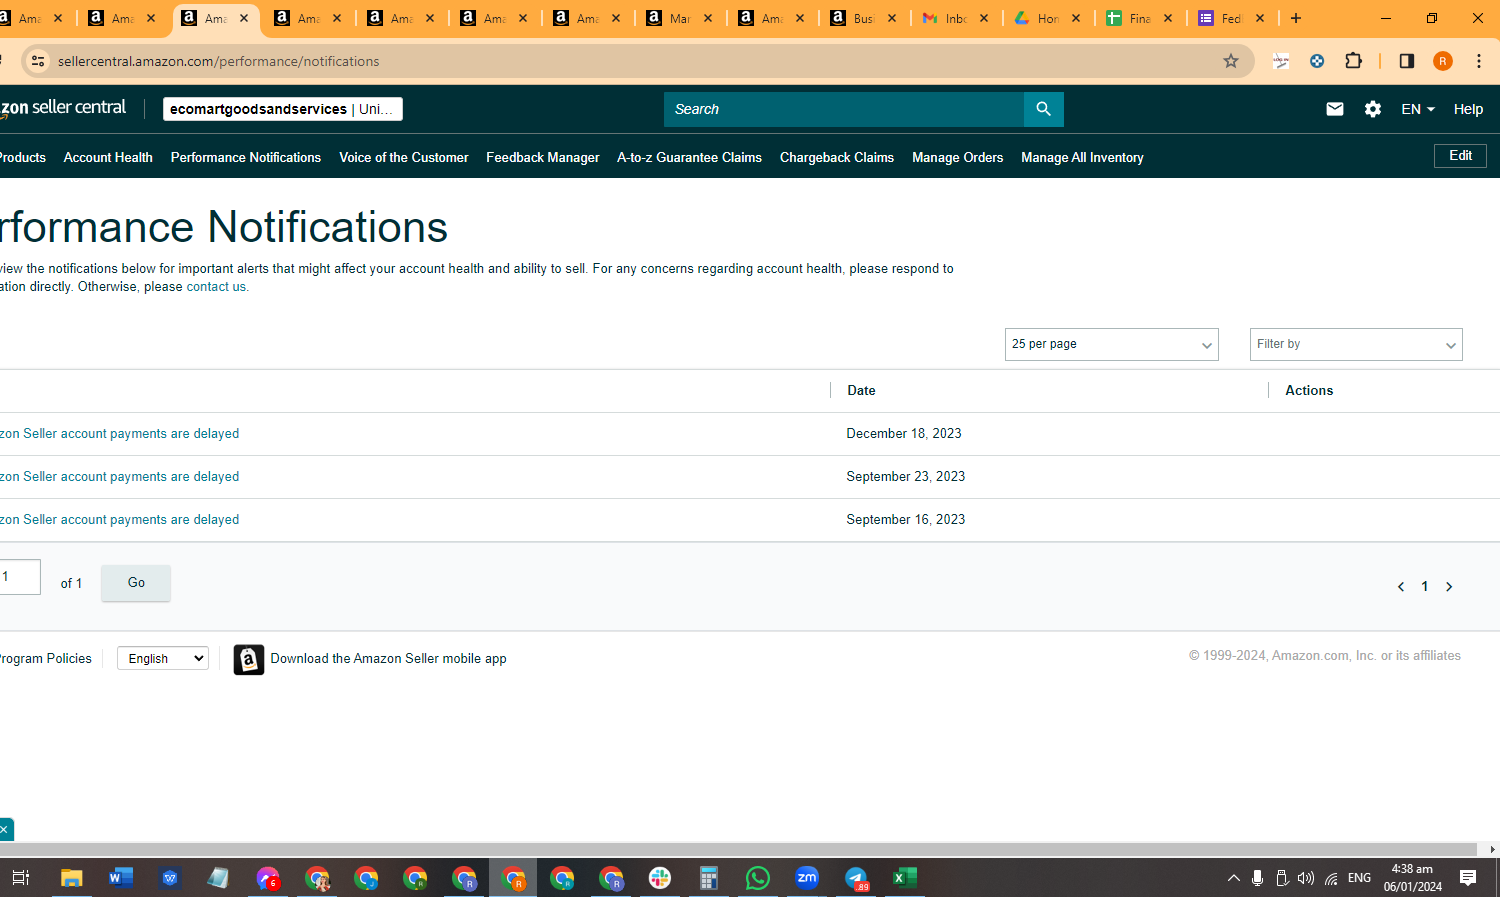
Task: Open the ecomartgoodsandservices account switcher
Action: point(283,109)
